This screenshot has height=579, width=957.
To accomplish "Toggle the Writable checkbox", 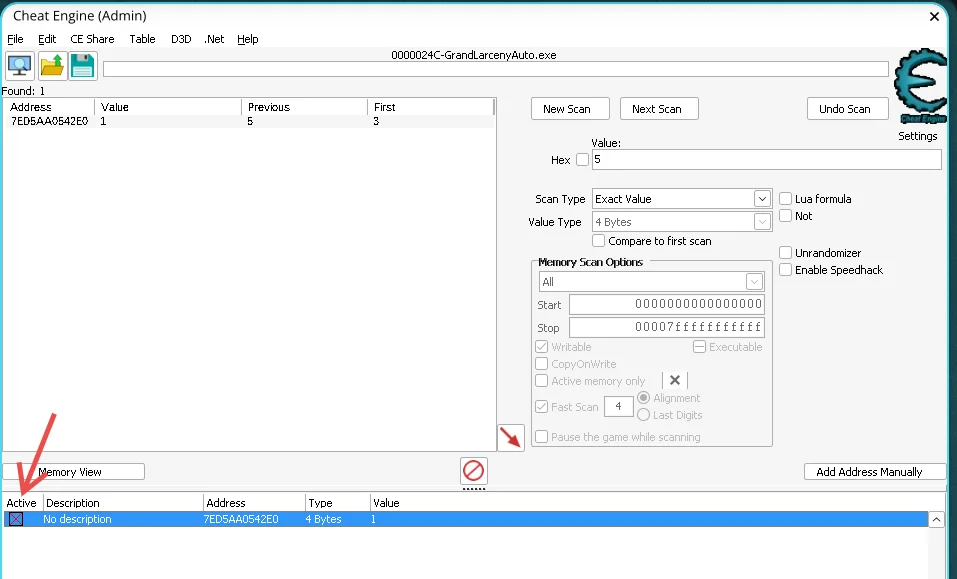I will tap(541, 347).
